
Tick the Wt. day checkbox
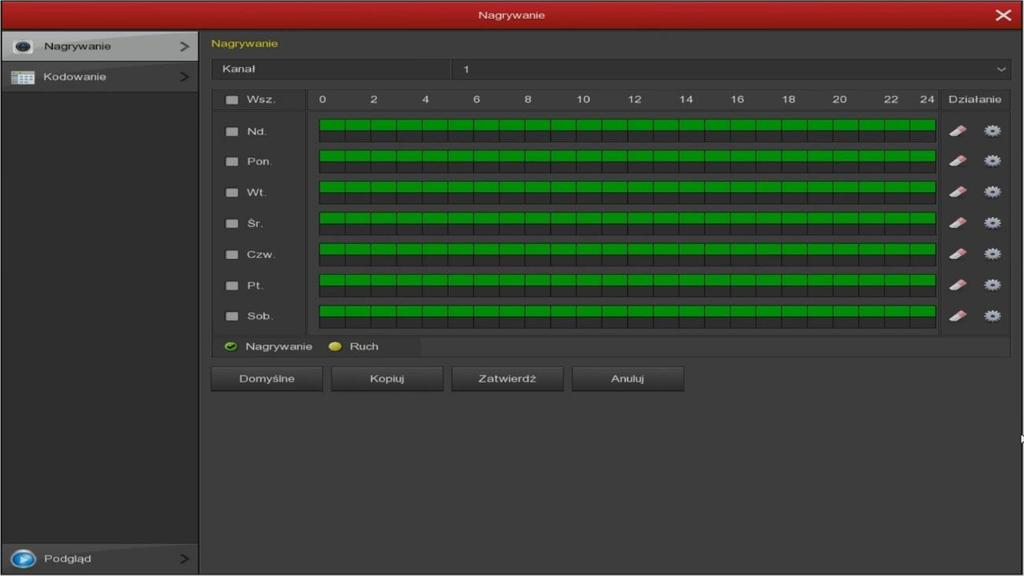point(232,193)
